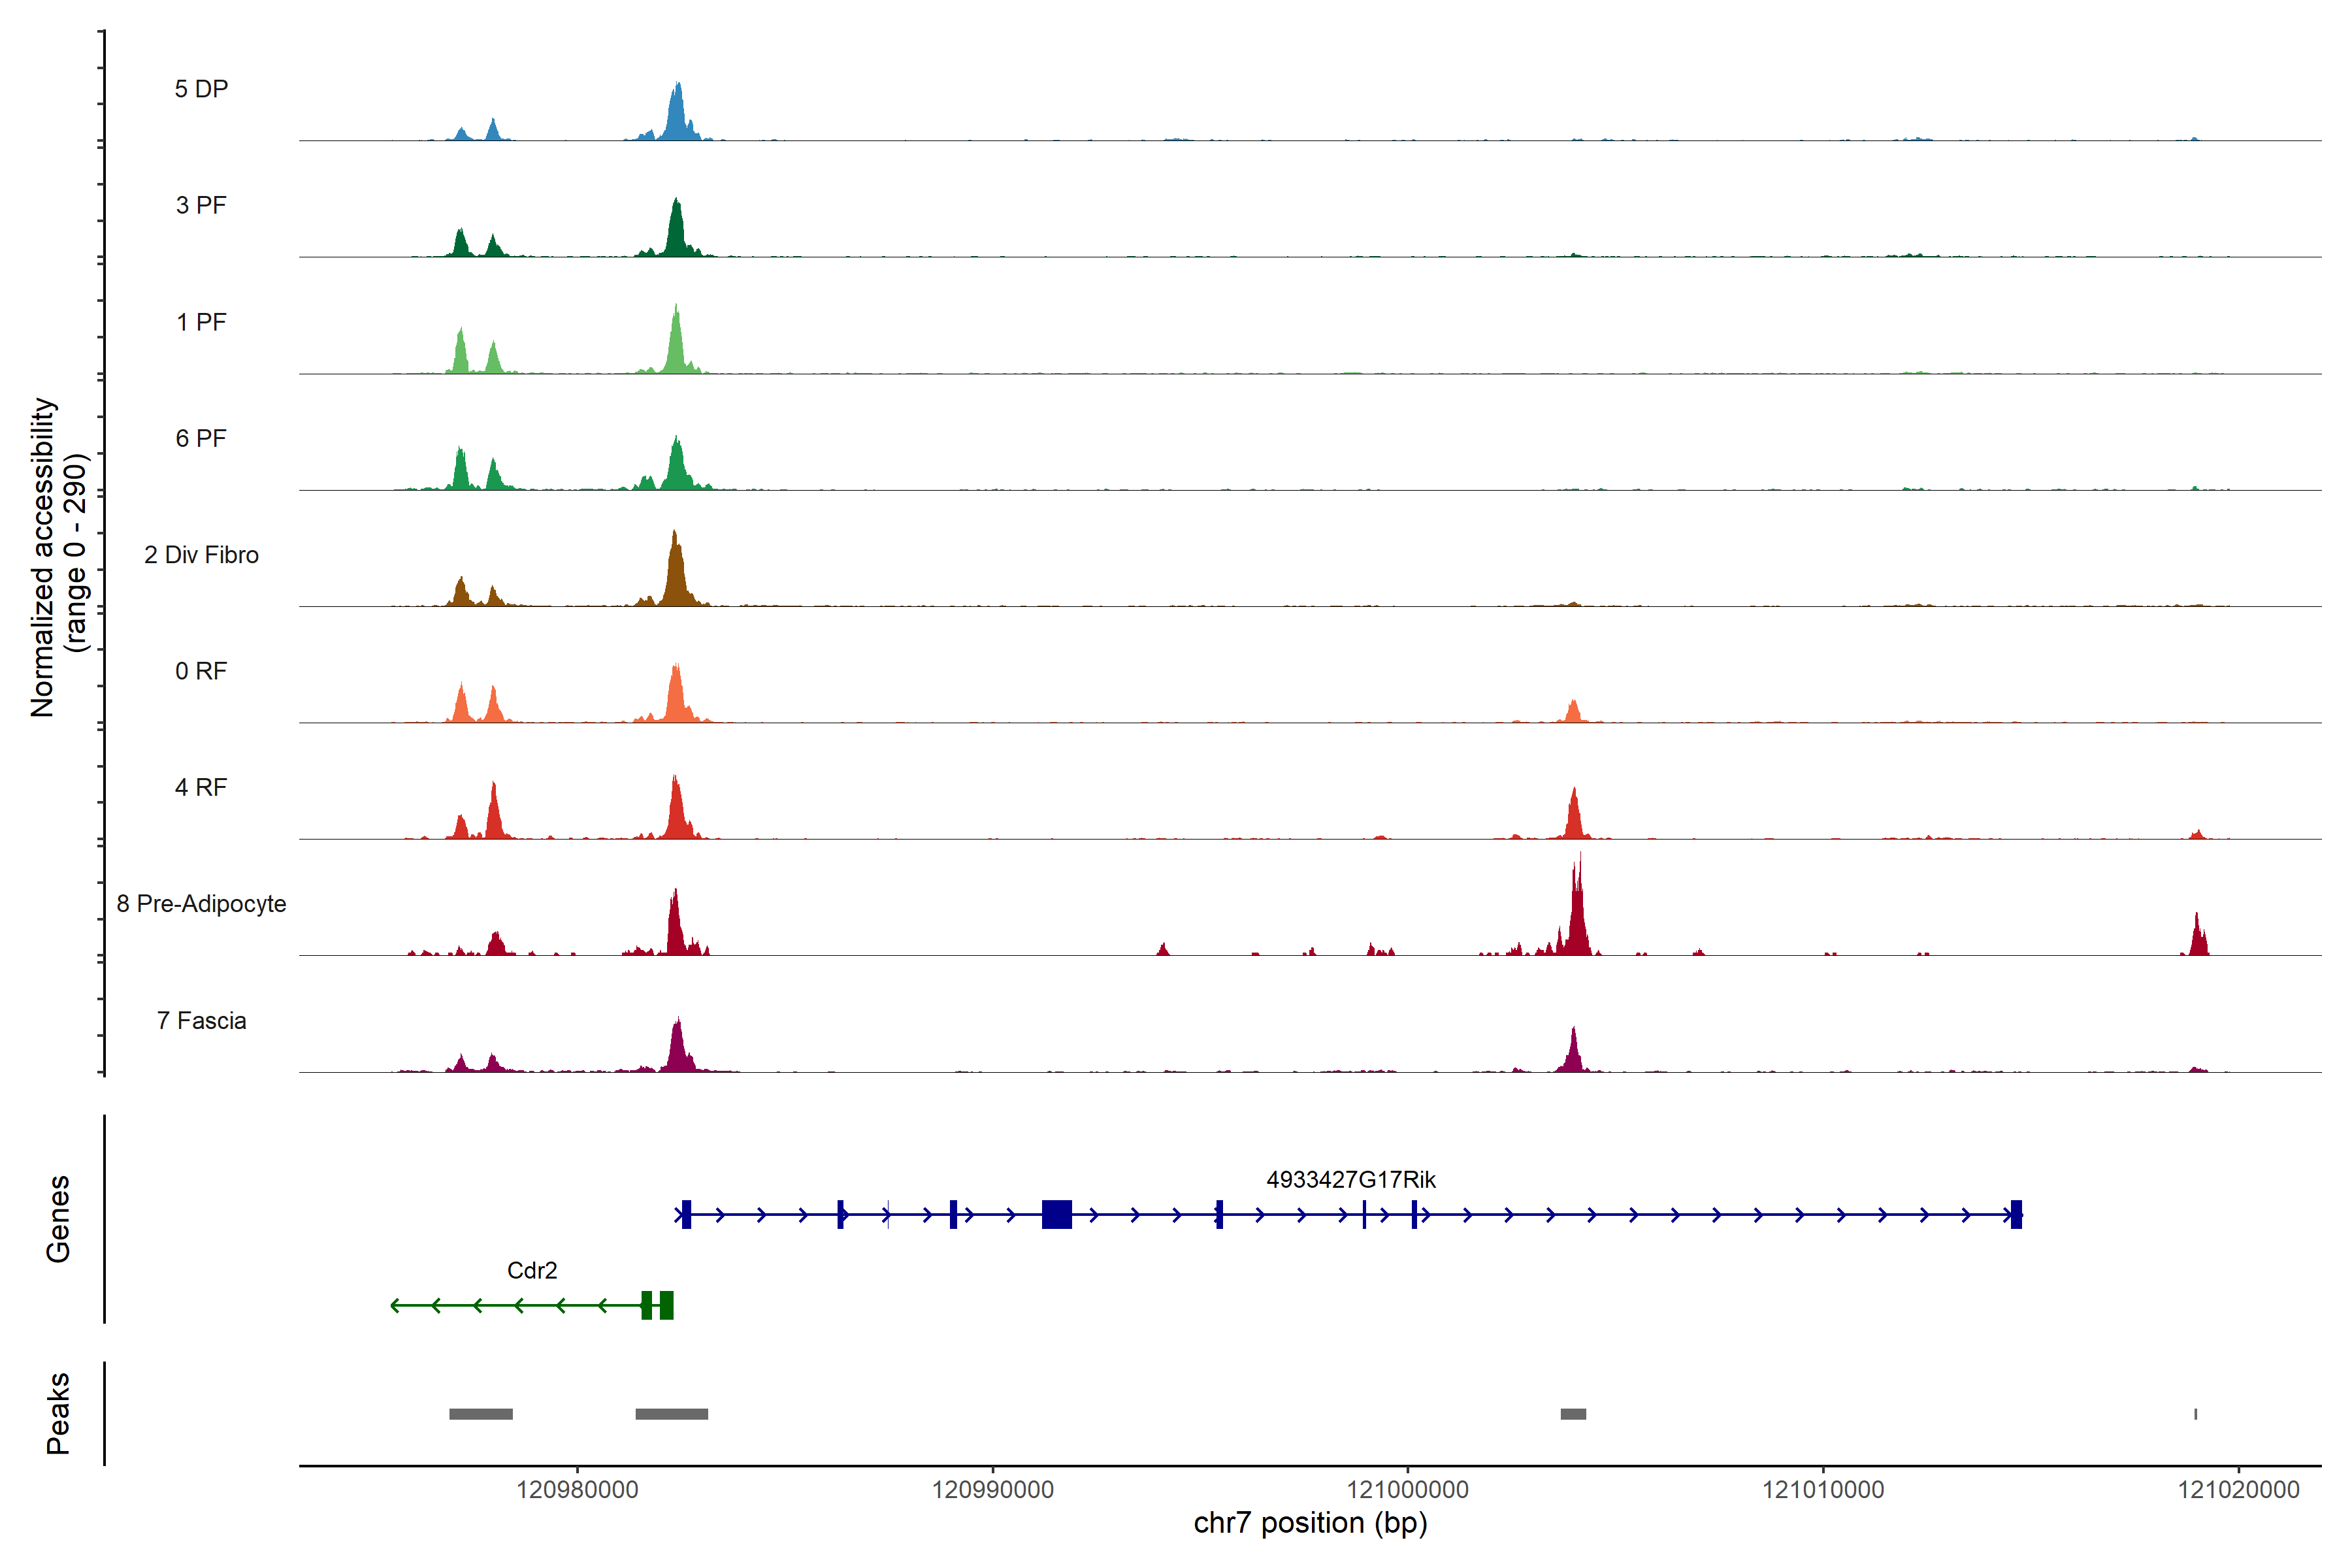
Task: Select the 2 Div Fibro label
Action: coord(201,555)
